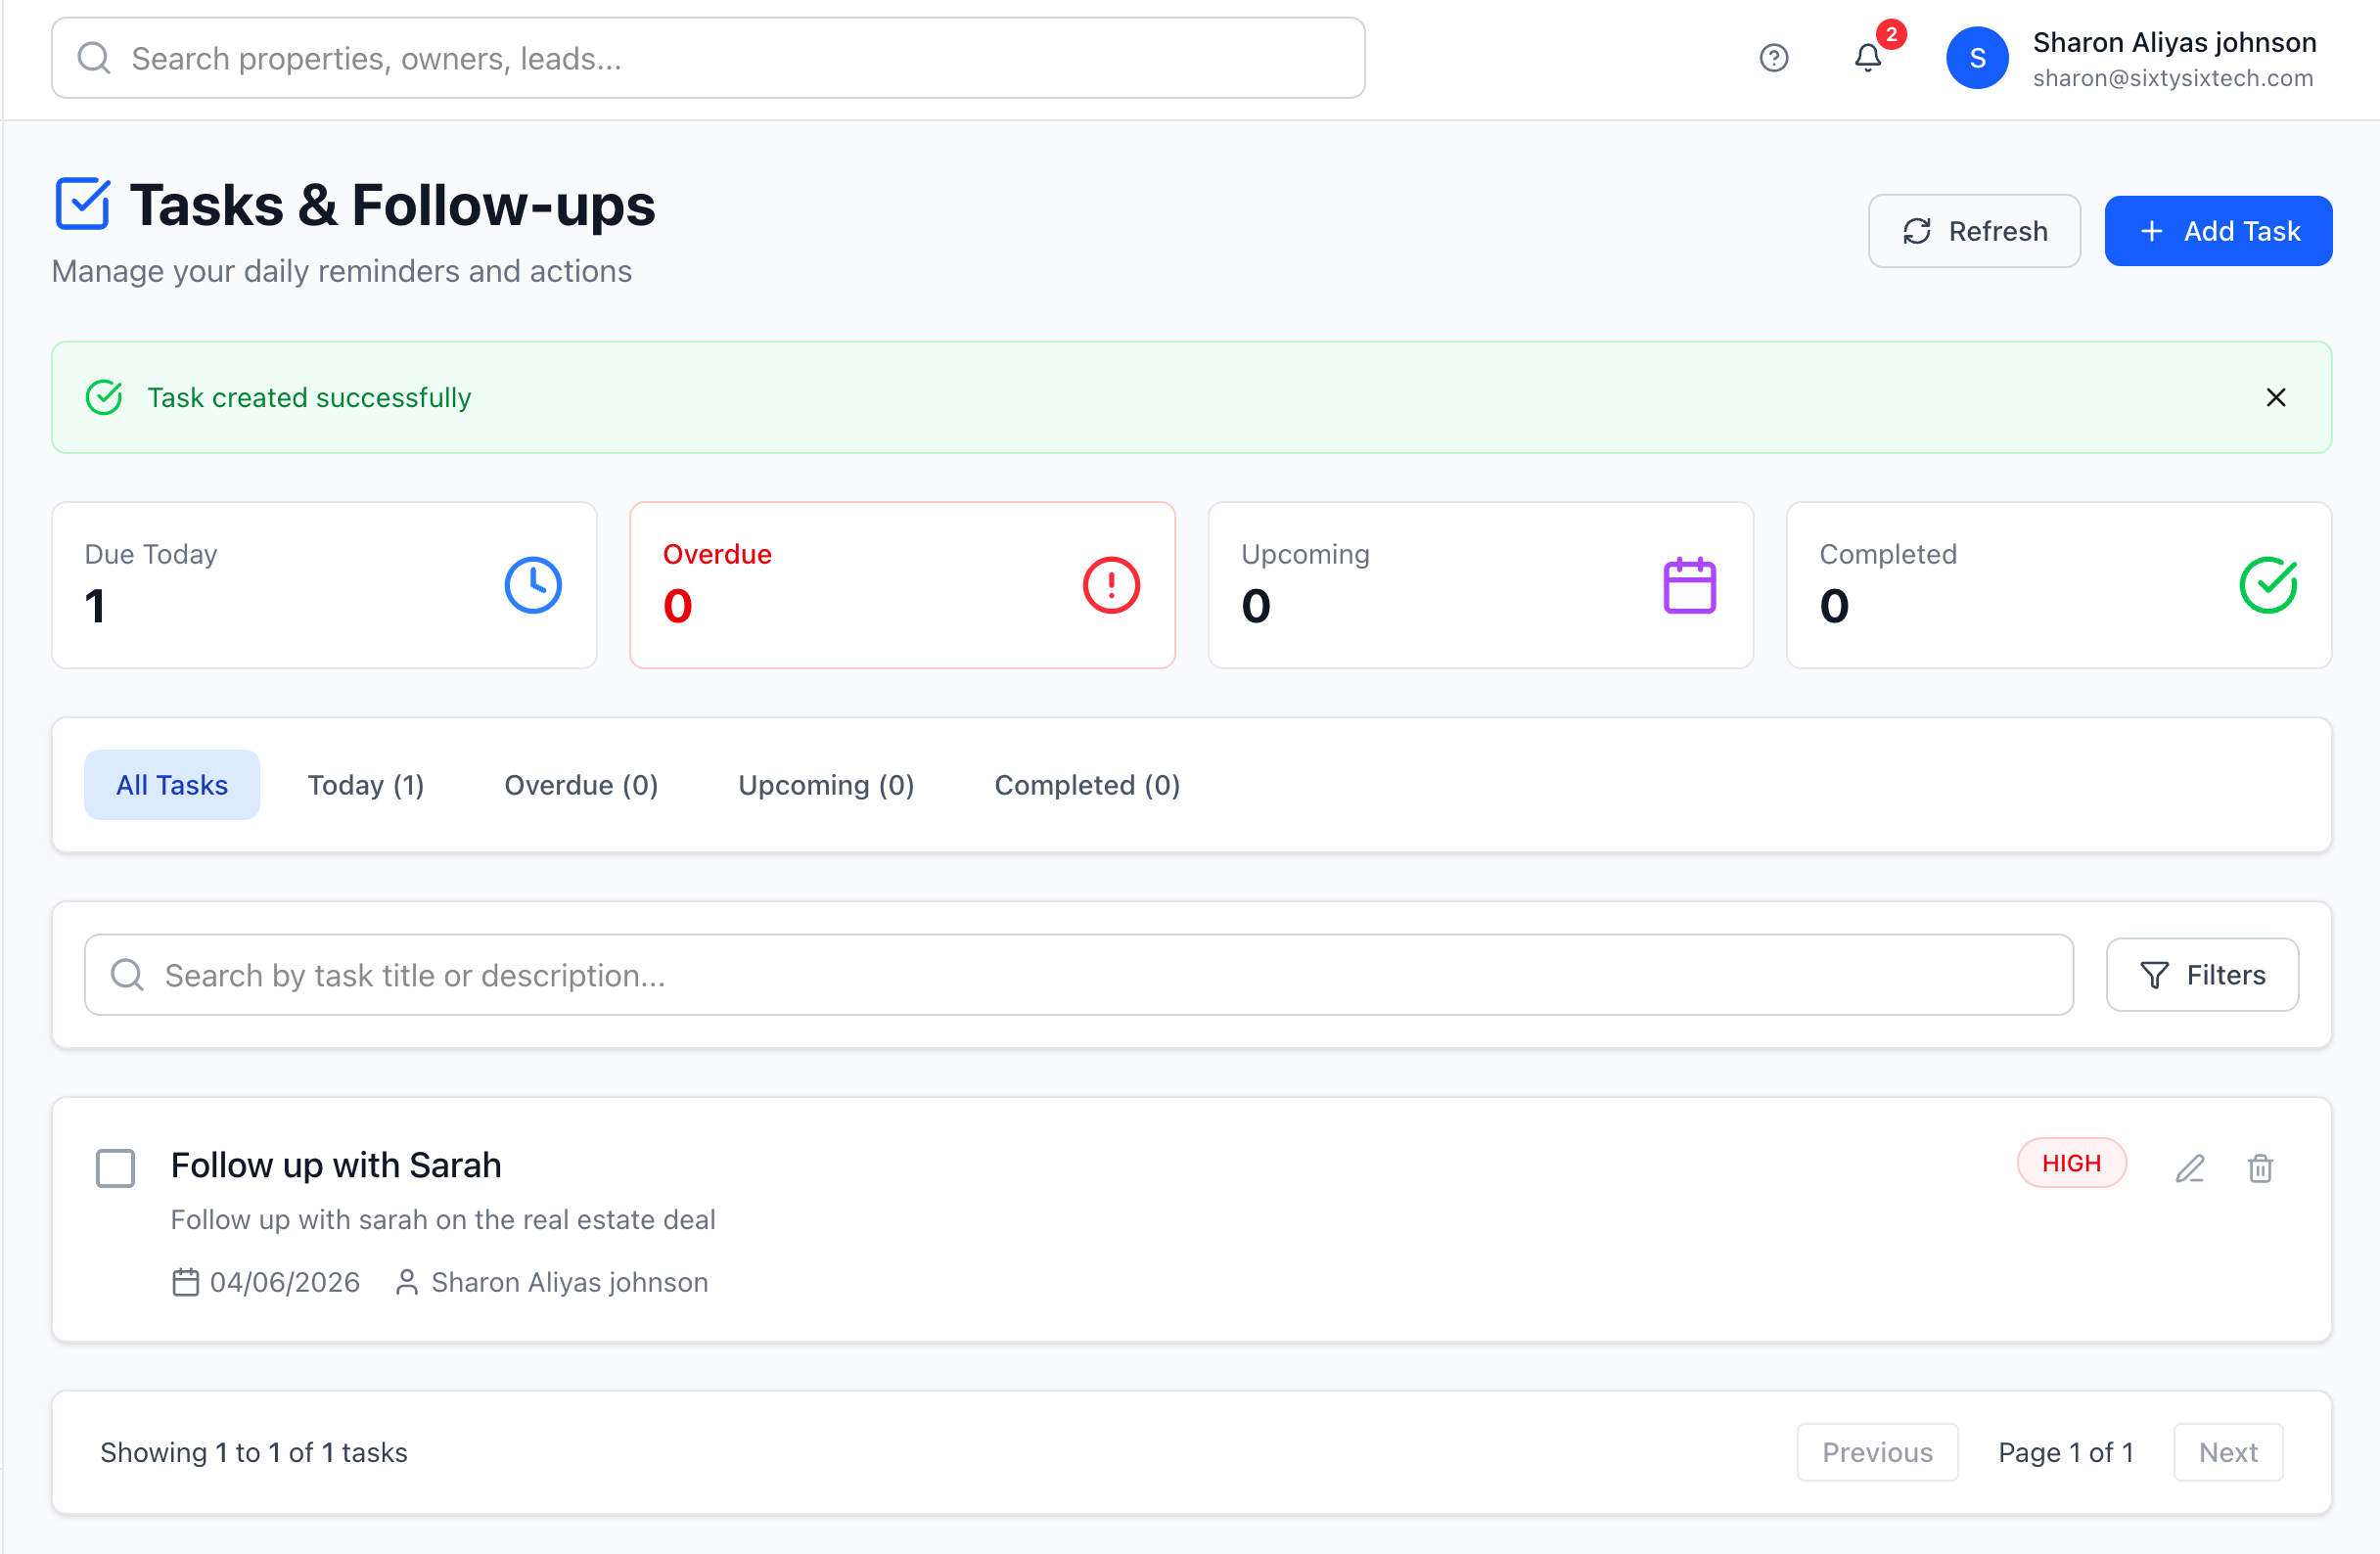Open the Due Today summary card
The image size is (2380, 1554).
click(x=324, y=585)
